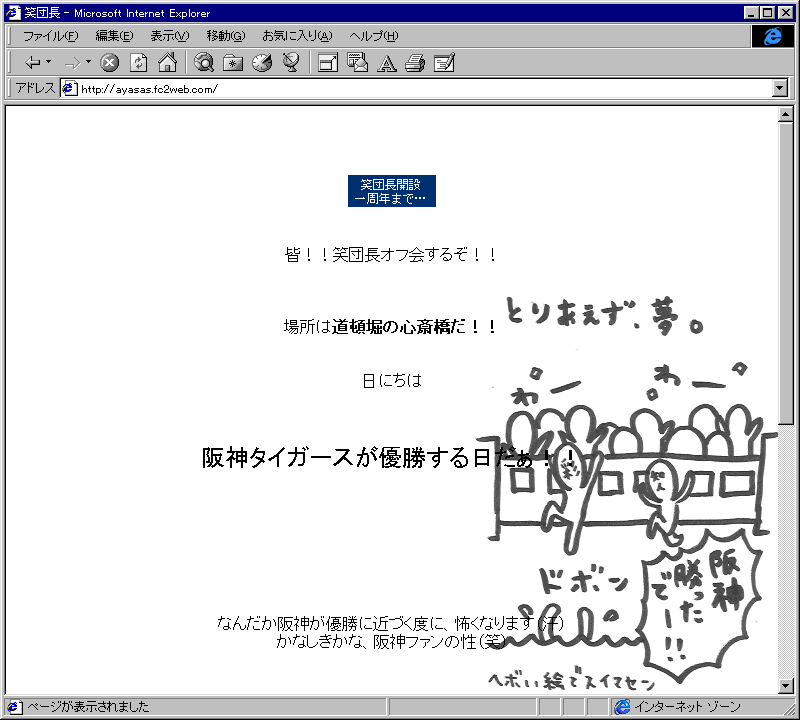Minimize the Internet Explorer window
Image resolution: width=800 pixels, height=720 pixels.
(x=751, y=13)
